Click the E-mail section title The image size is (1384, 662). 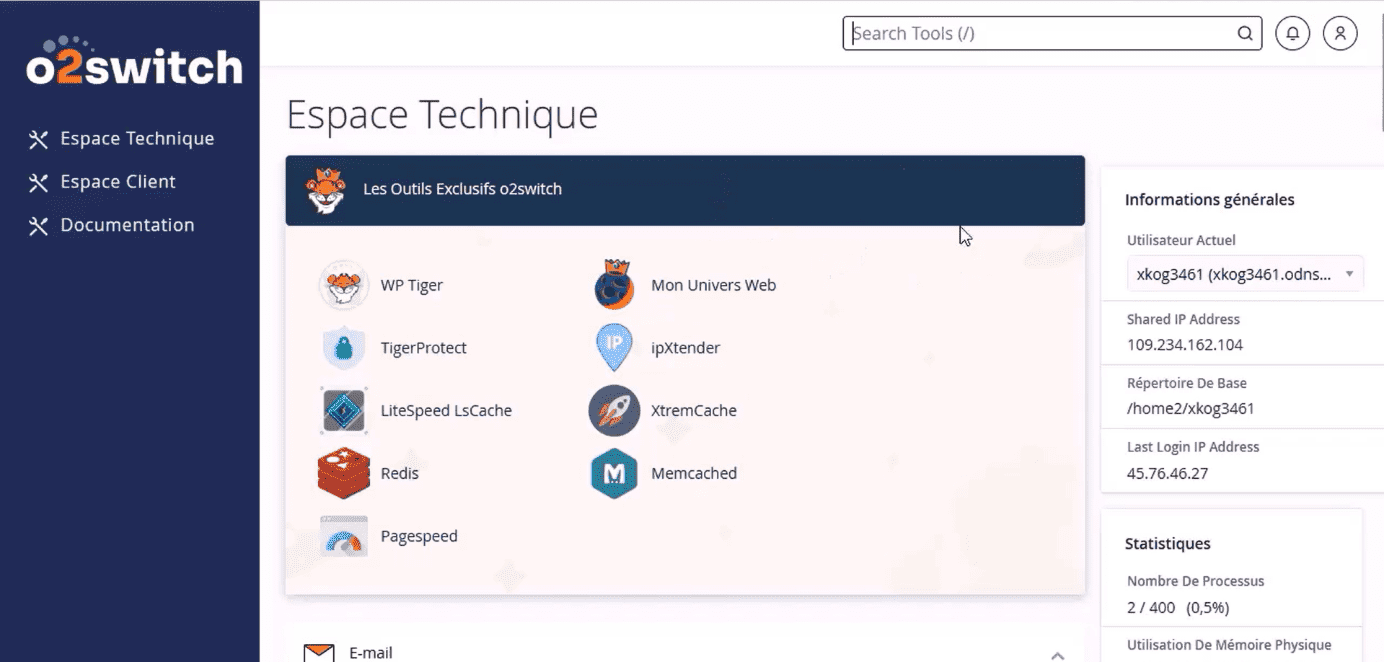coord(370,653)
